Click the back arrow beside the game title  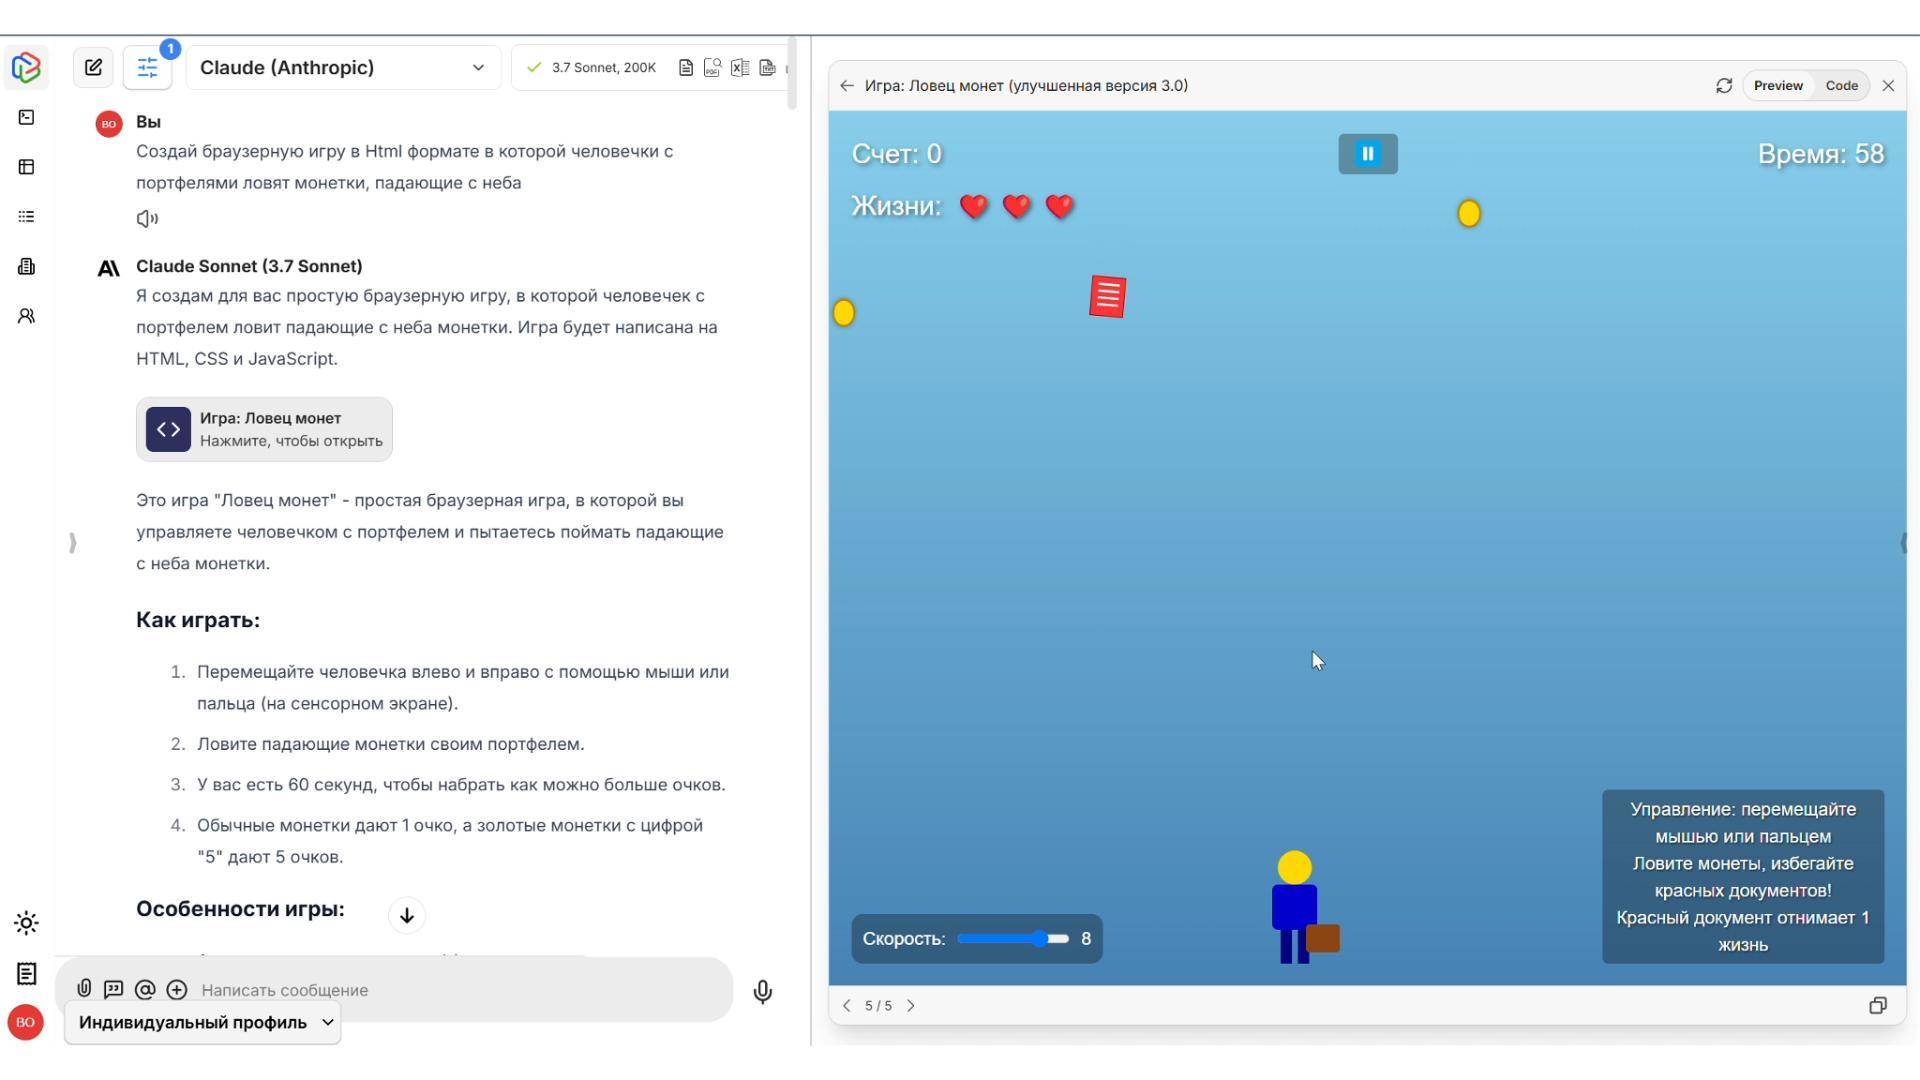click(x=847, y=86)
